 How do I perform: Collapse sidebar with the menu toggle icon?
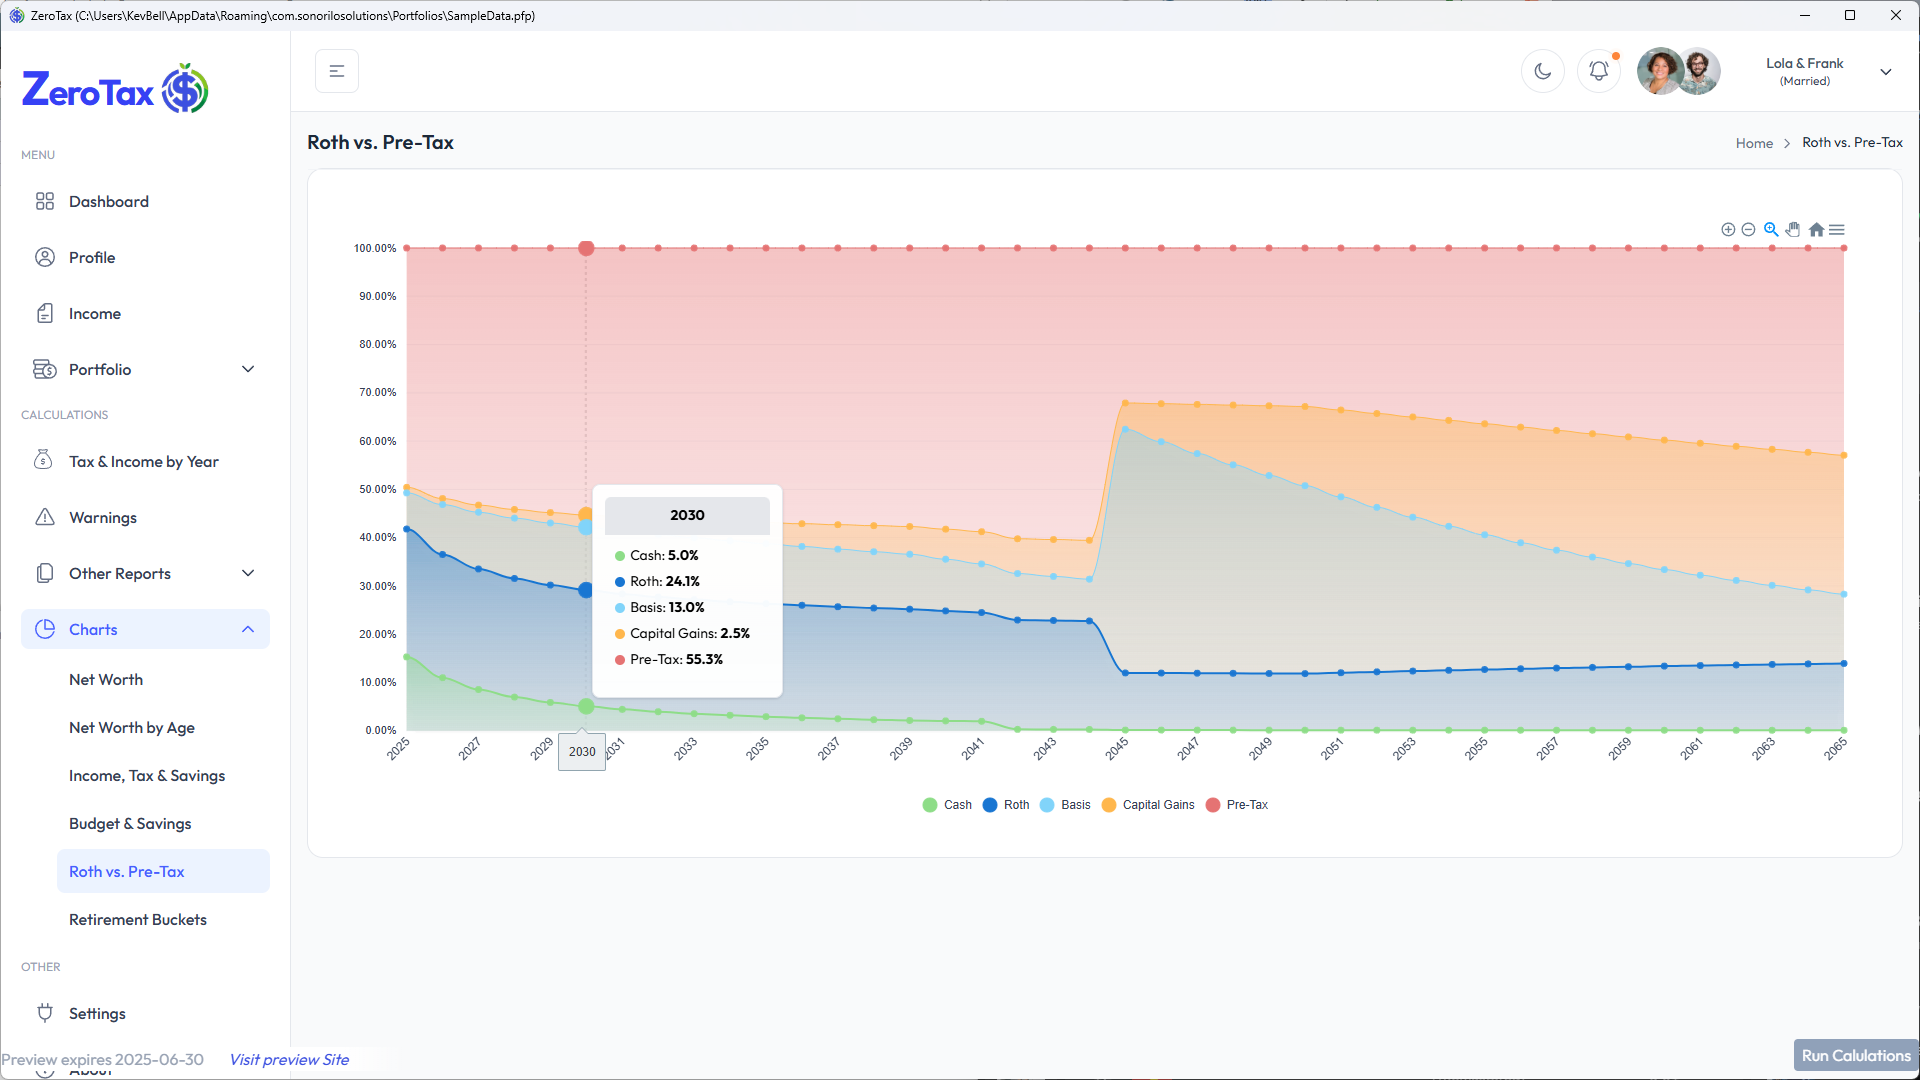[x=337, y=71]
